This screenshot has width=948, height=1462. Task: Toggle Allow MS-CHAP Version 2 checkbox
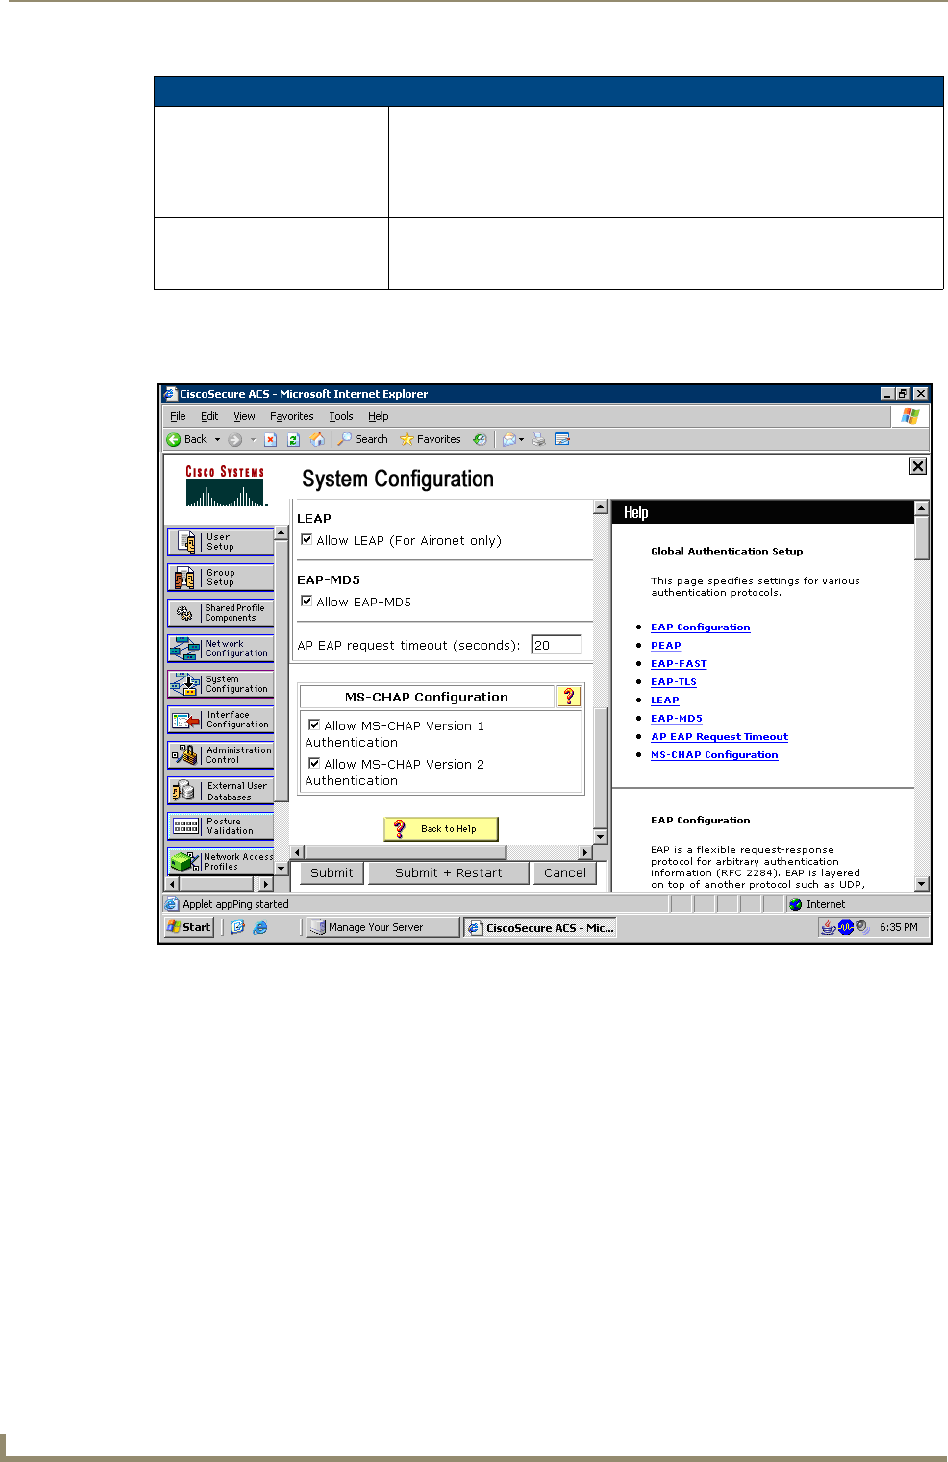click(x=314, y=762)
